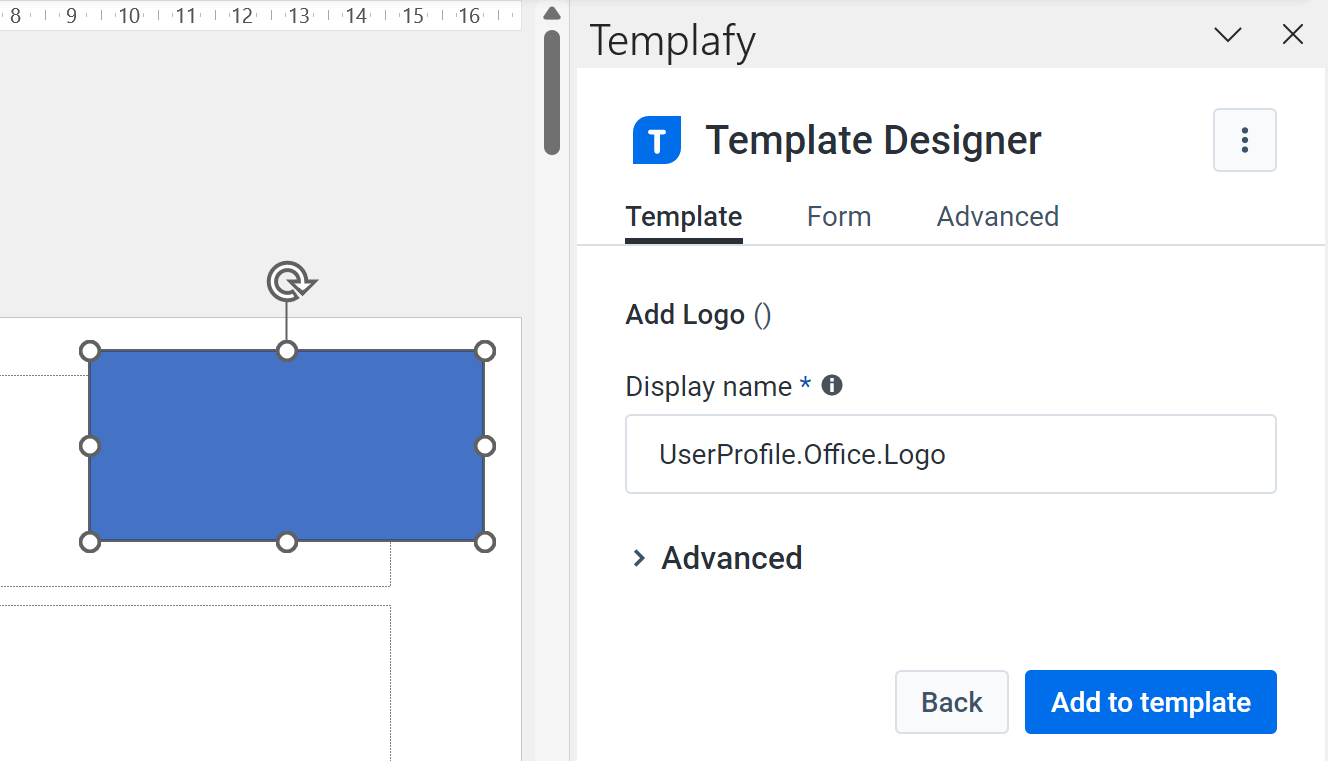
Task: Select the blue rectangle shape
Action: pyautogui.click(x=287, y=446)
